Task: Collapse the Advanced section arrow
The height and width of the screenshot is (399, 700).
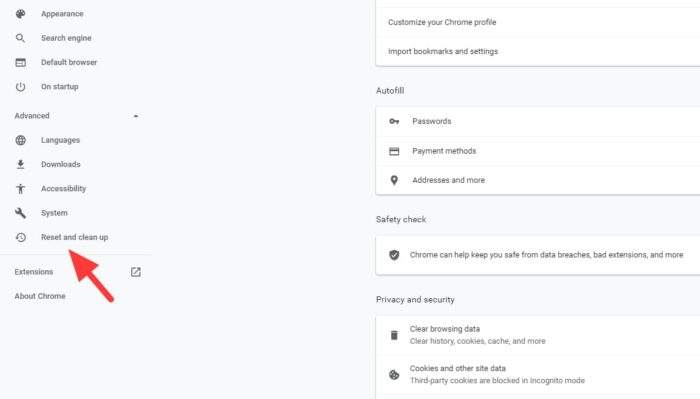Action: [136, 116]
